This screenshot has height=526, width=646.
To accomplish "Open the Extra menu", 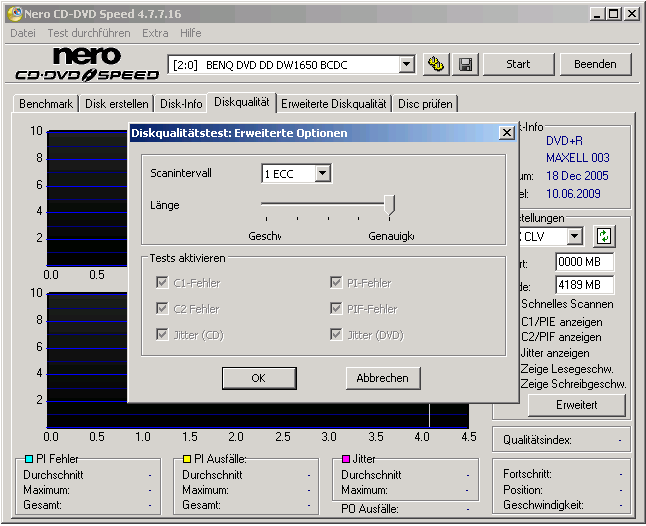I will [x=155, y=33].
